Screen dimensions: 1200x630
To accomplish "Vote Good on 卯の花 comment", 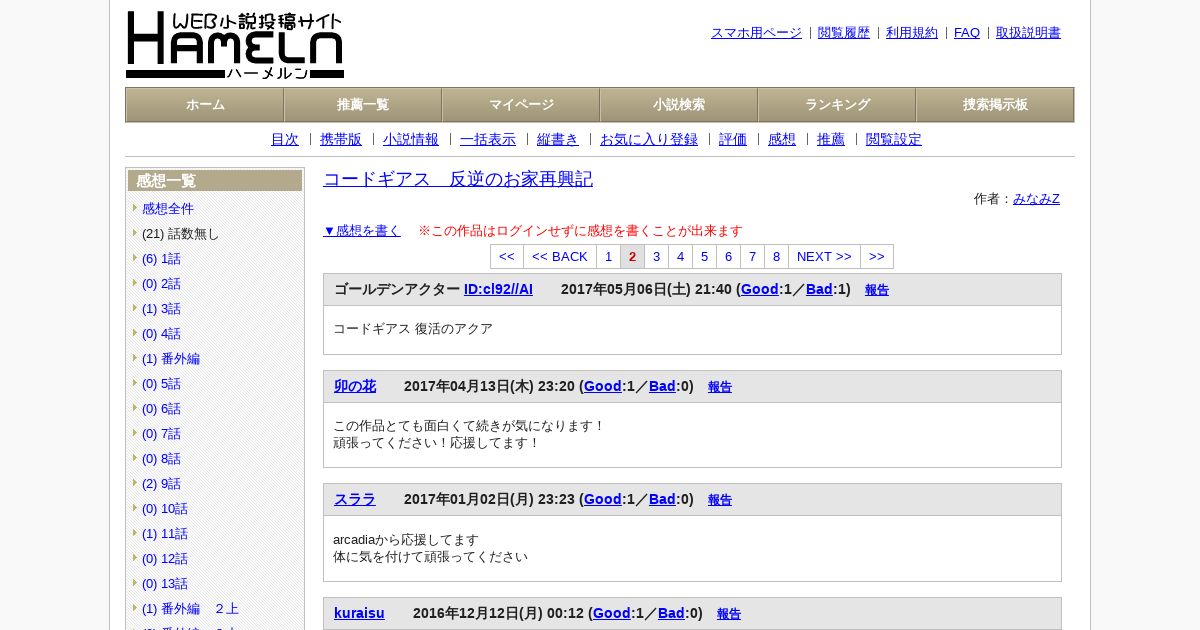I will 602,386.
